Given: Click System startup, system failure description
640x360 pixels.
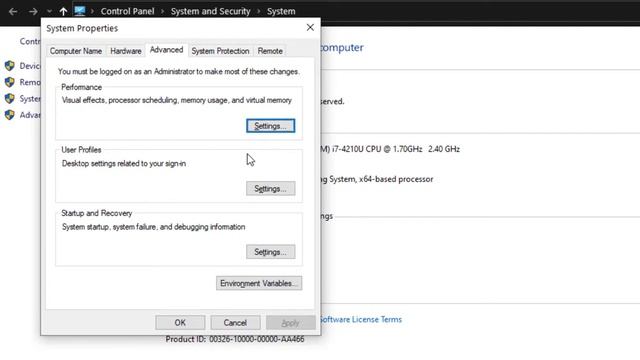Looking at the screenshot, I should 153,227.
